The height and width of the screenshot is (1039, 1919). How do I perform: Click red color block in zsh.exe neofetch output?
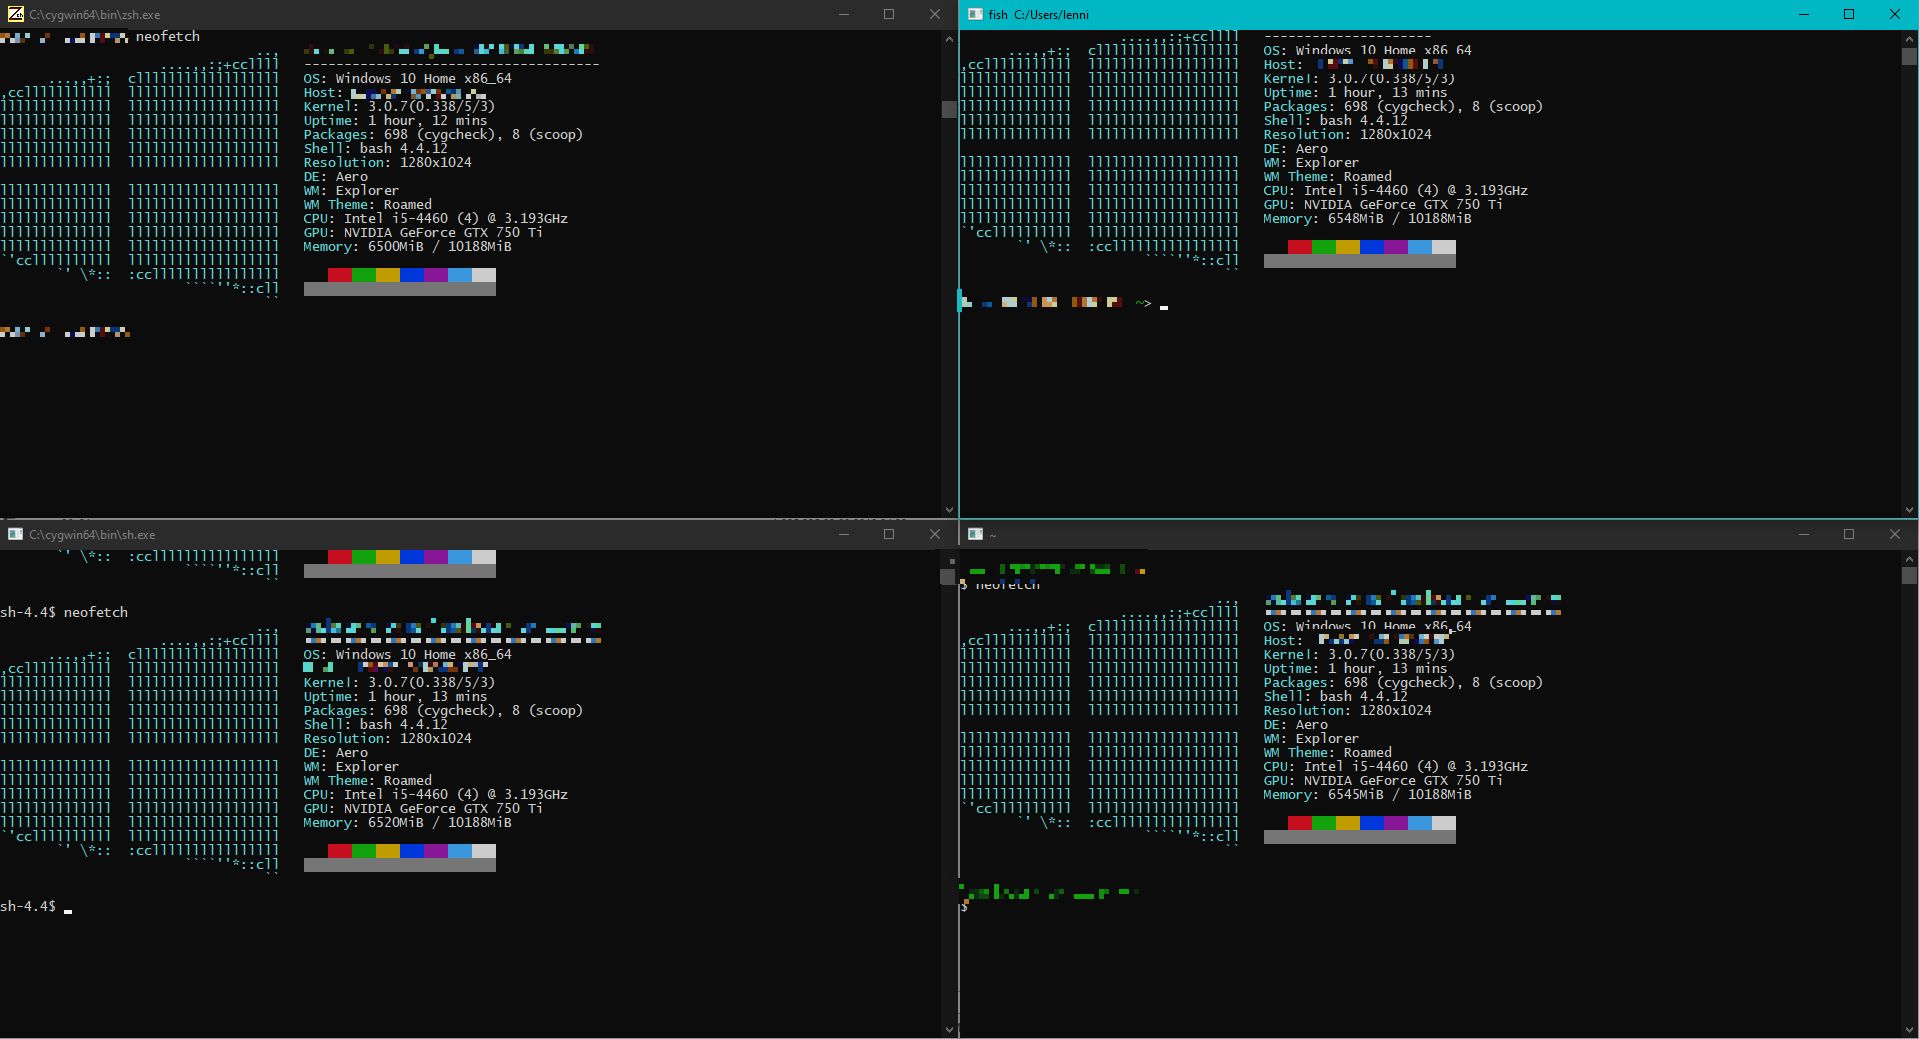click(340, 275)
